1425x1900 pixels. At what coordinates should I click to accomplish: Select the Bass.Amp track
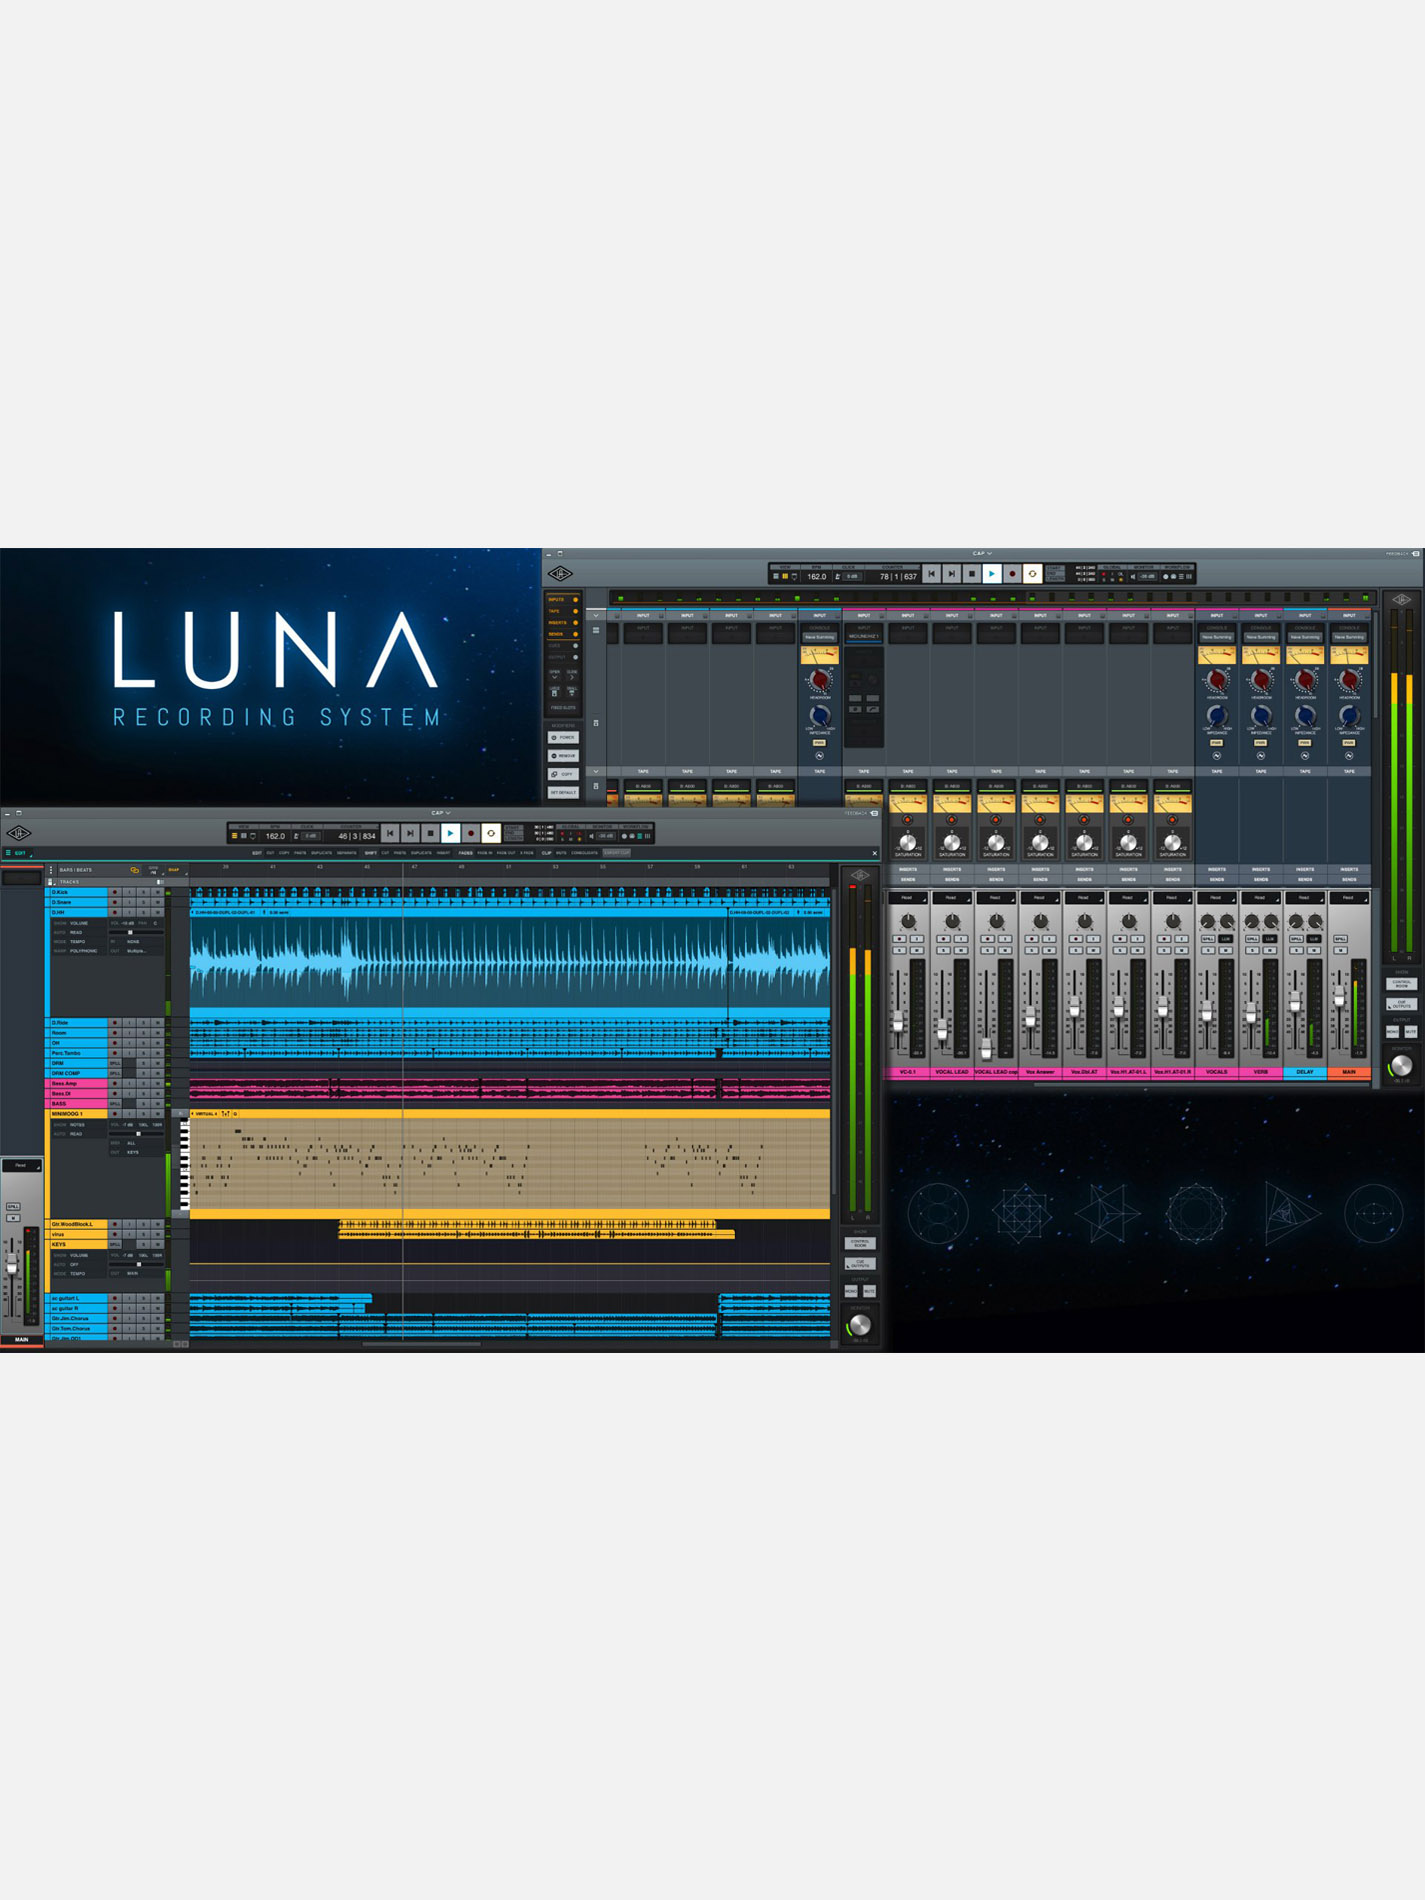tap(77, 1083)
